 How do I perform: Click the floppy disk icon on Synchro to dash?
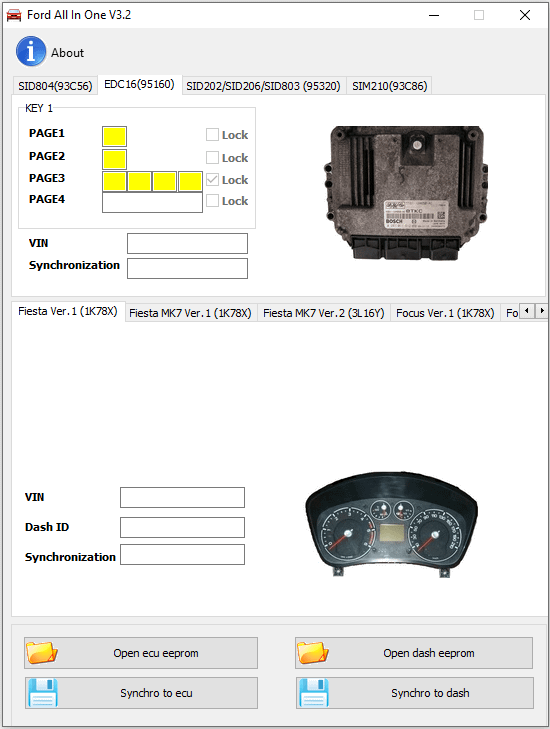pos(314,693)
